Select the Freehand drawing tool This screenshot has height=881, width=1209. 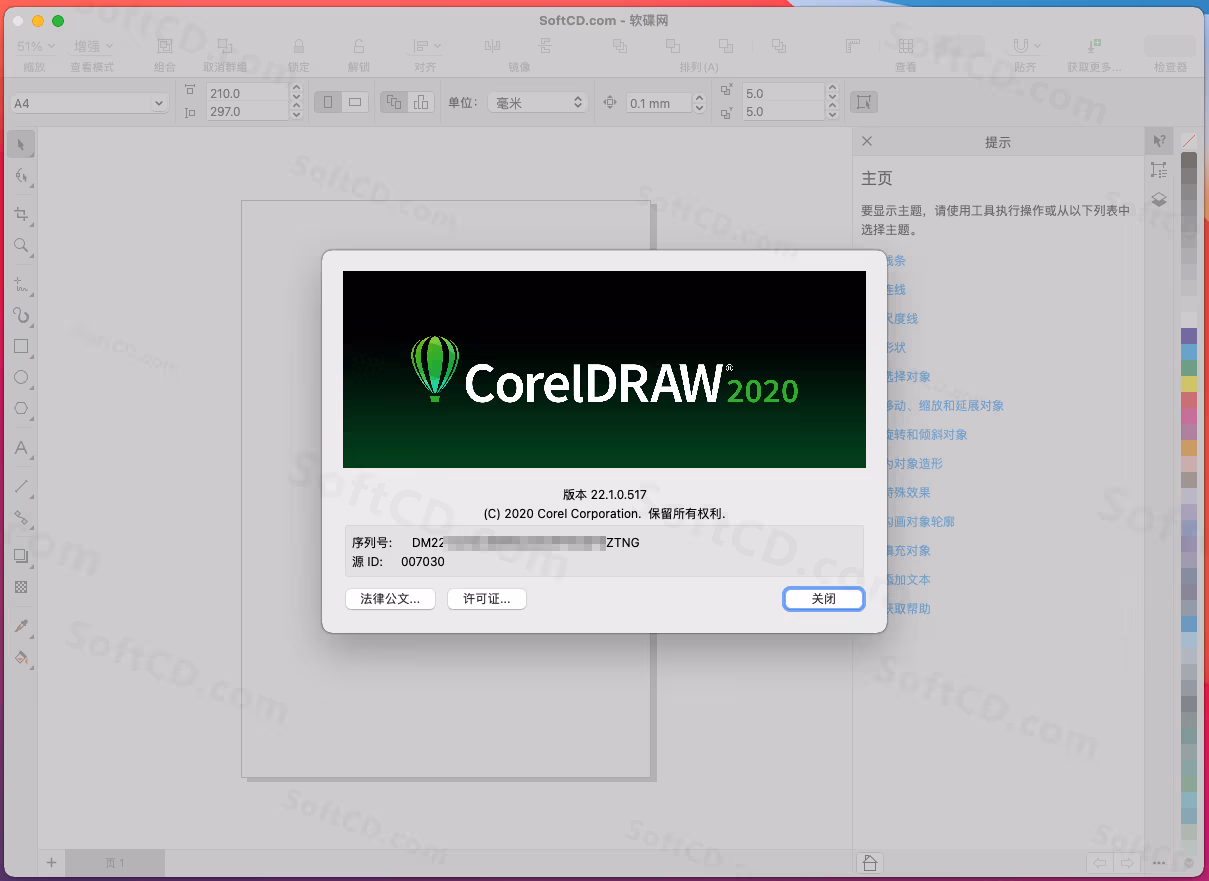pos(21,285)
